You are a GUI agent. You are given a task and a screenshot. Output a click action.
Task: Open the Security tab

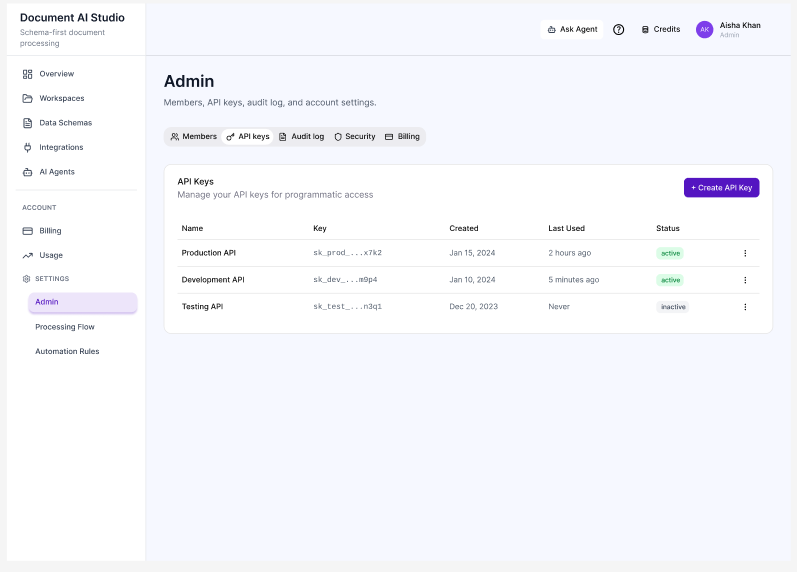pos(355,137)
